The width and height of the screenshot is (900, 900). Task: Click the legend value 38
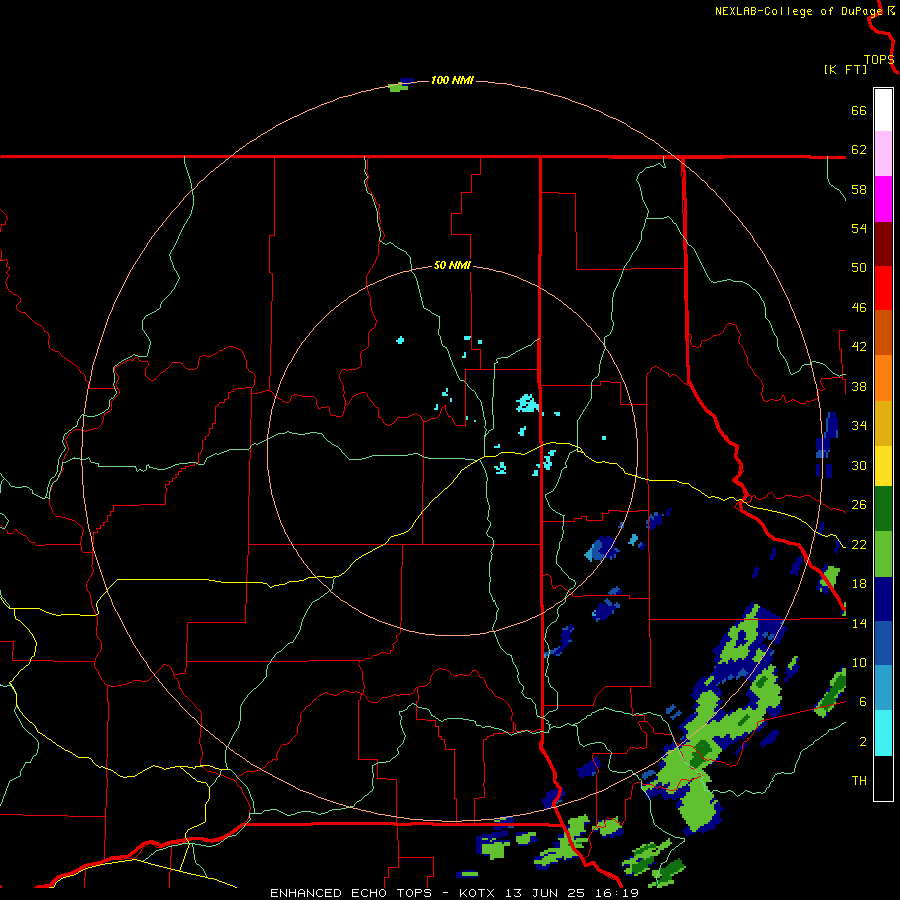859,387
